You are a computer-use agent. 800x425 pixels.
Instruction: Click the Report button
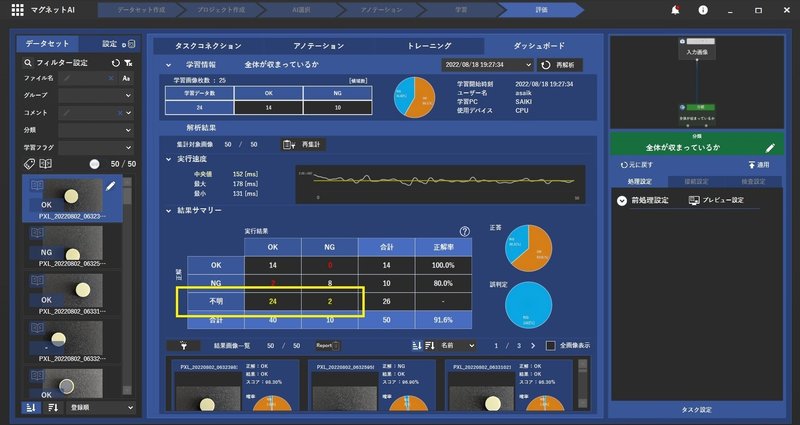pyautogui.click(x=328, y=345)
